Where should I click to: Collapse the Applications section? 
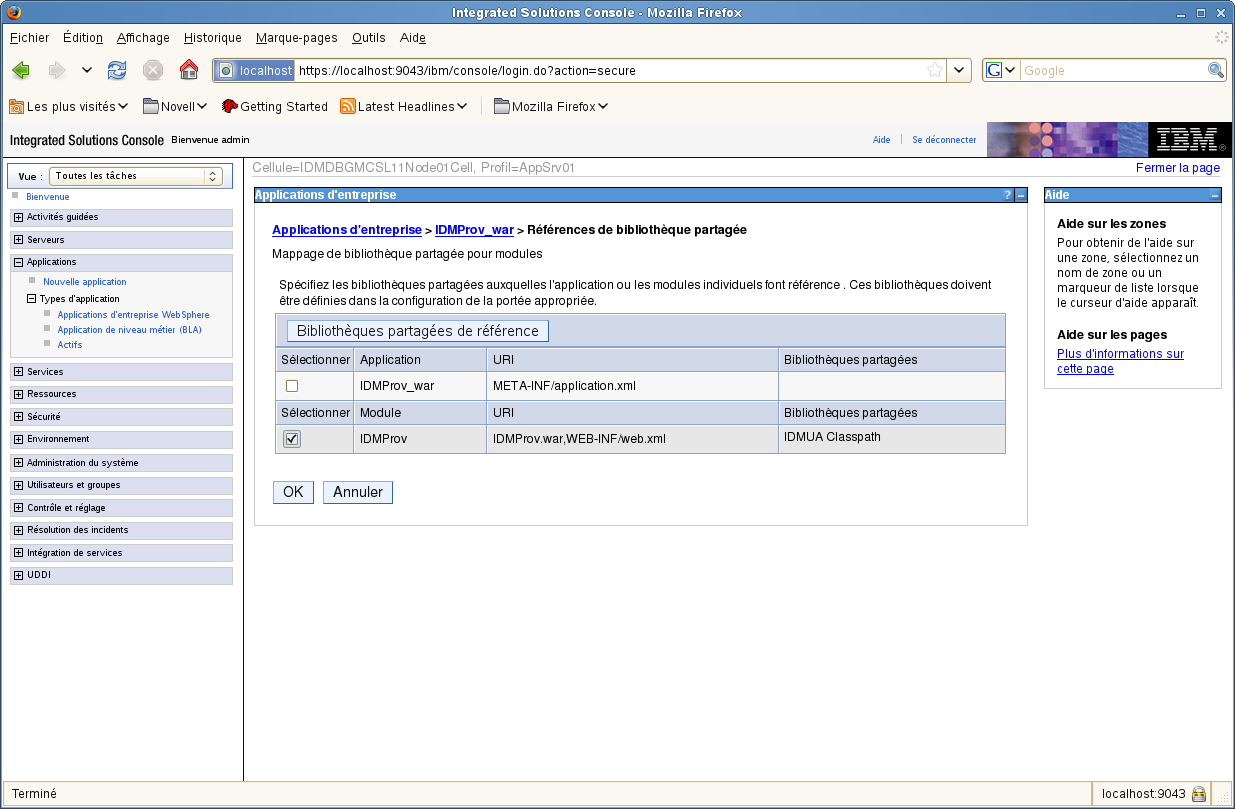19,262
